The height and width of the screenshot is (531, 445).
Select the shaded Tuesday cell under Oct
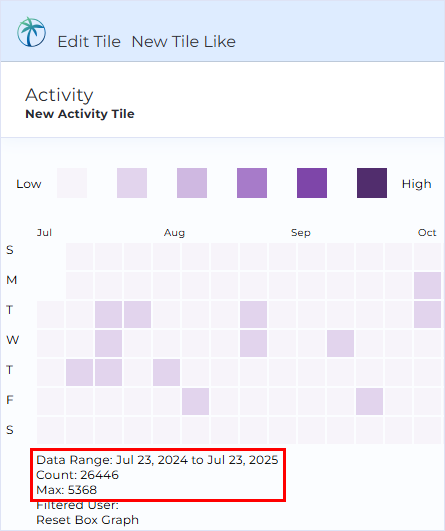(427, 314)
